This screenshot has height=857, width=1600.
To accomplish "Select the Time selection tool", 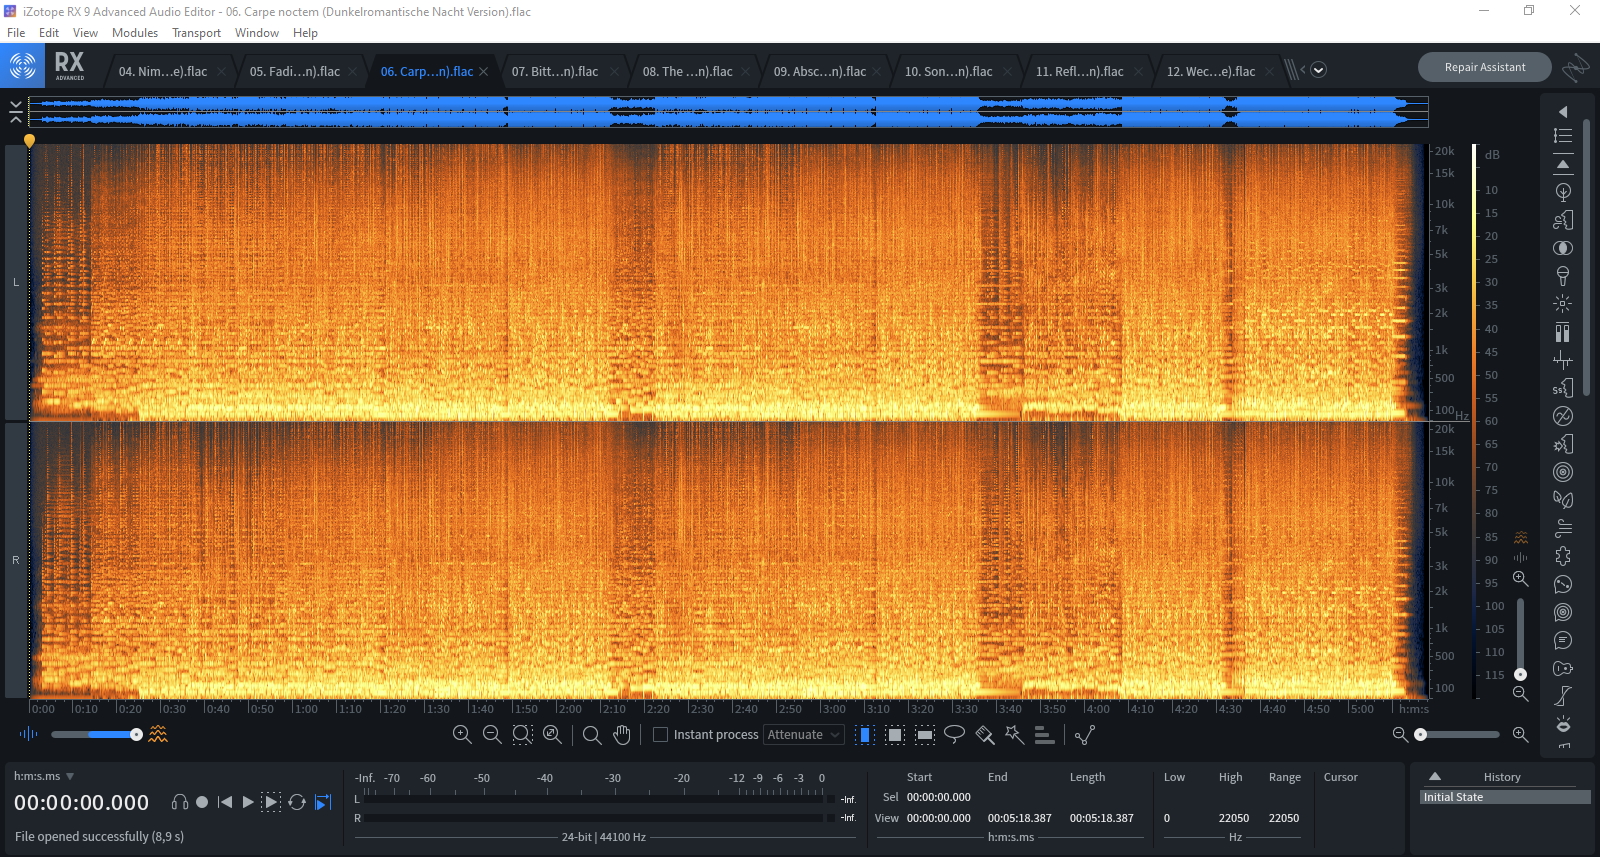I will click(x=865, y=735).
